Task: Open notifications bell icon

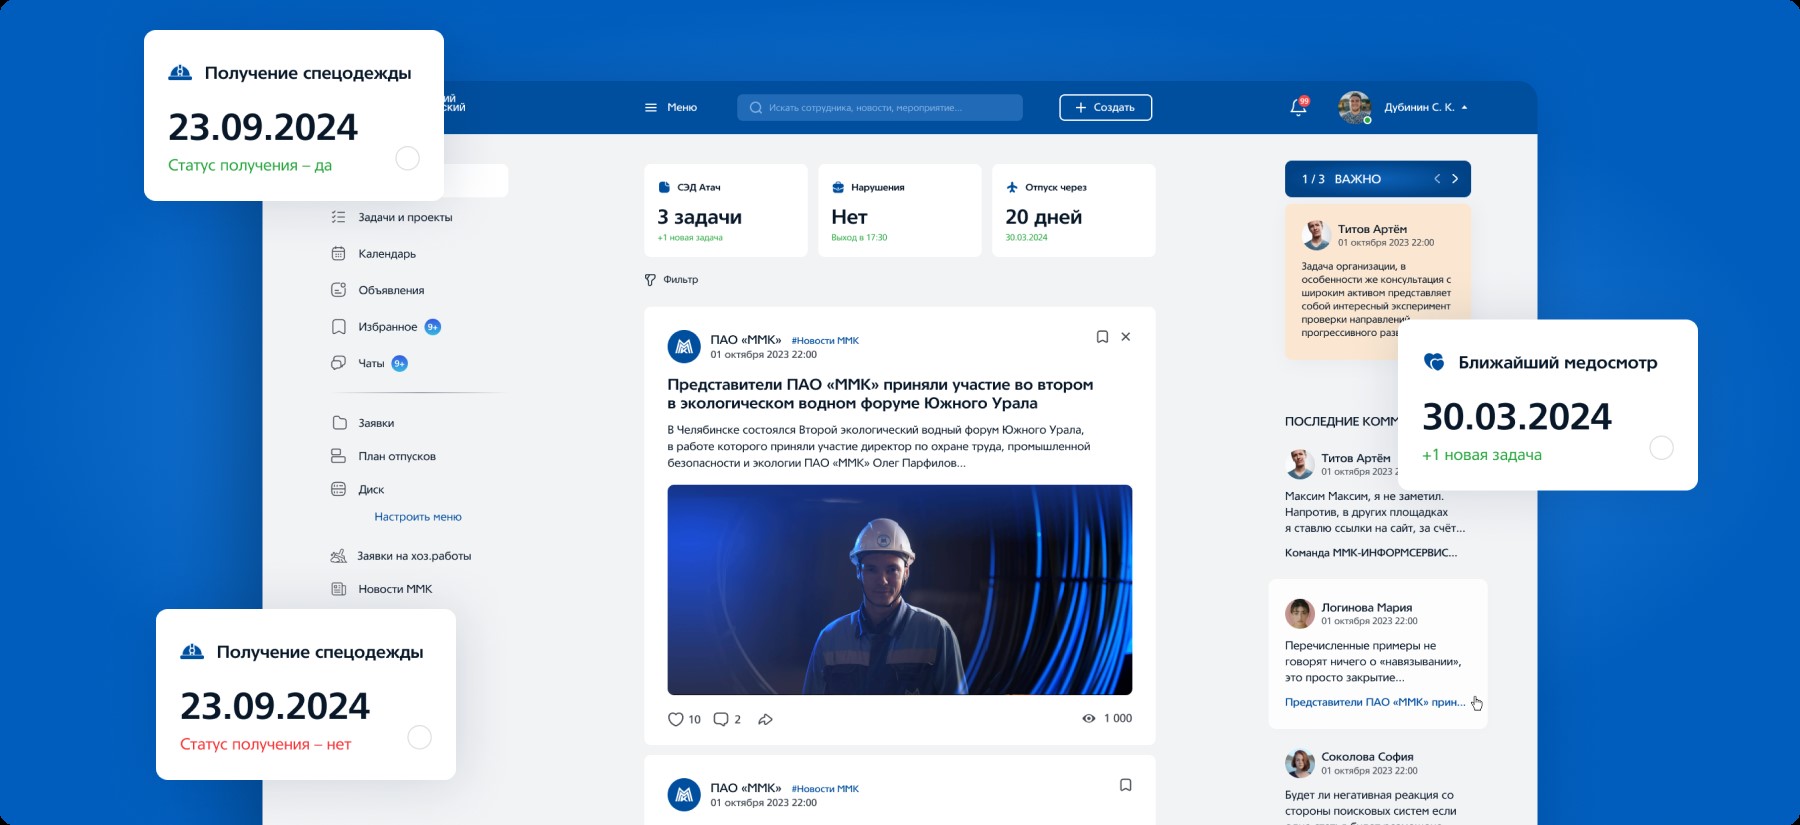Action: [x=1298, y=107]
